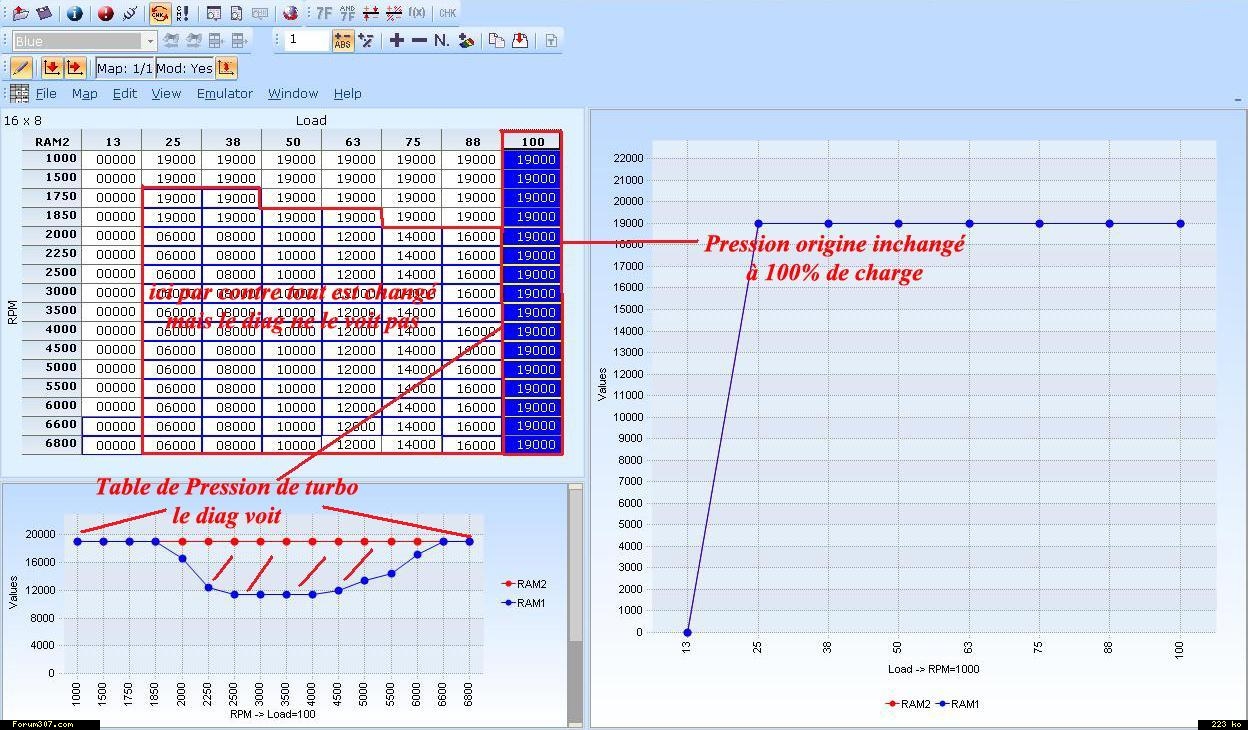Select the Load 100 column header
This screenshot has height=730, width=1248.
click(x=532, y=141)
